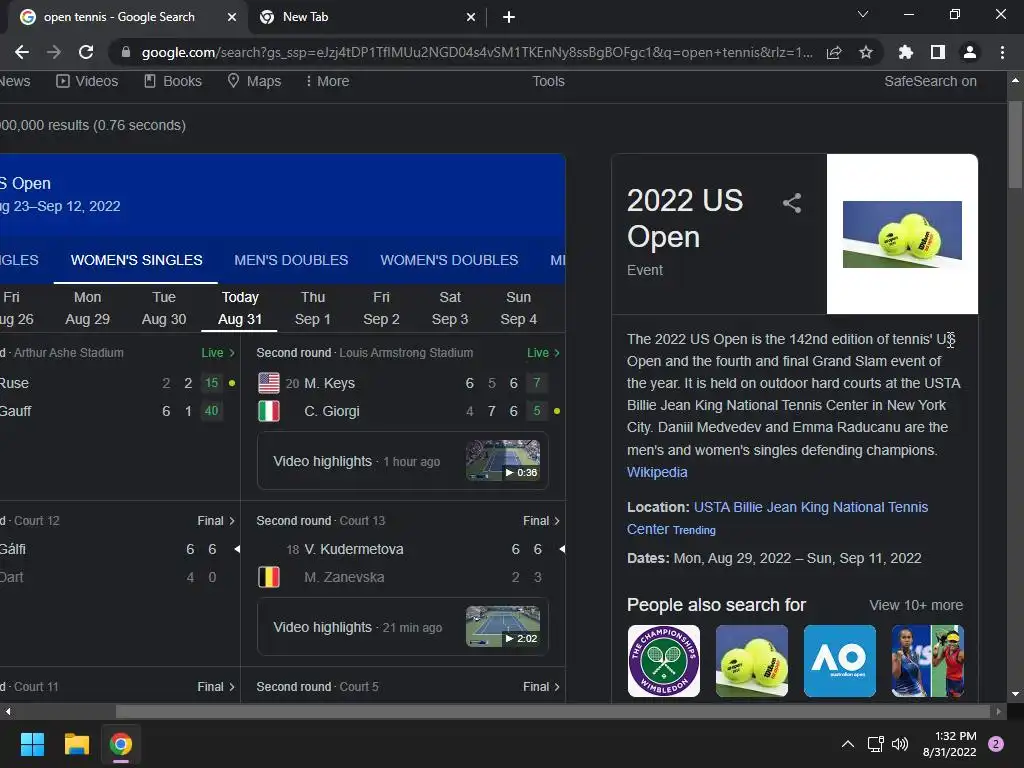The height and width of the screenshot is (768, 1024).
Task: Open the browser side panel
Action: (x=938, y=52)
